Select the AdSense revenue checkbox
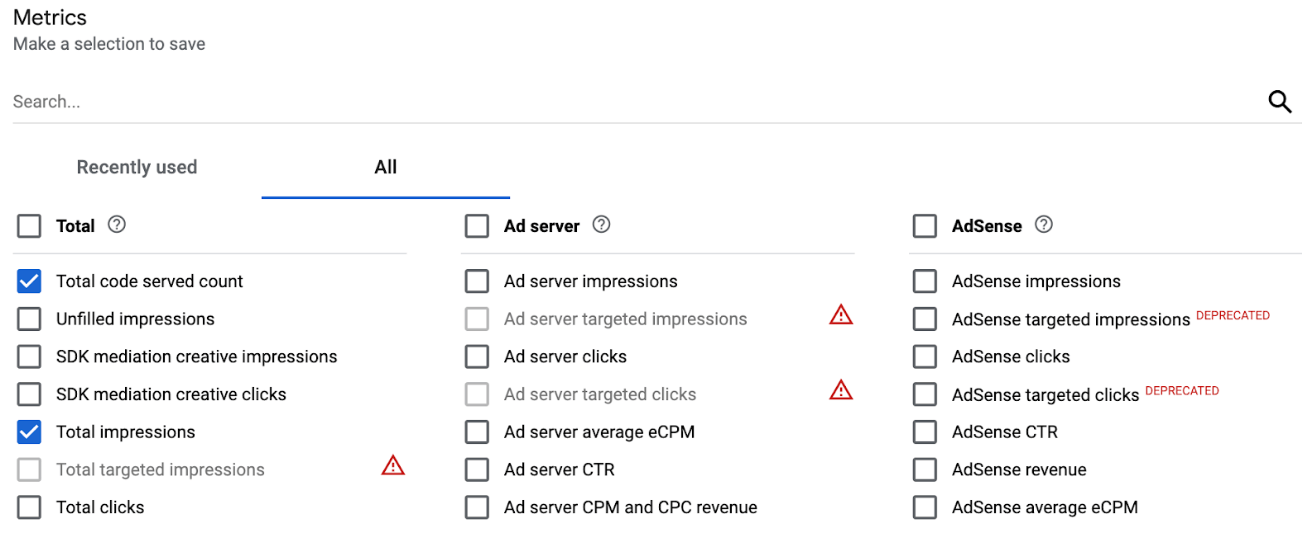 [925, 470]
